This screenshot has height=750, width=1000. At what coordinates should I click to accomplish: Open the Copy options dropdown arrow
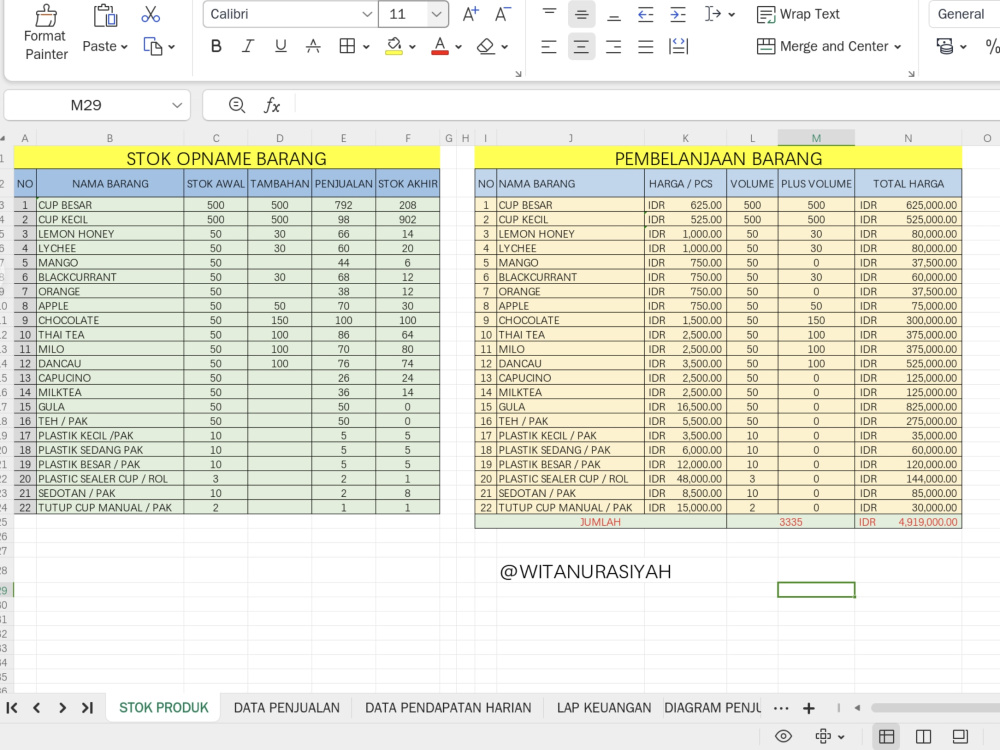pyautogui.click(x=172, y=47)
